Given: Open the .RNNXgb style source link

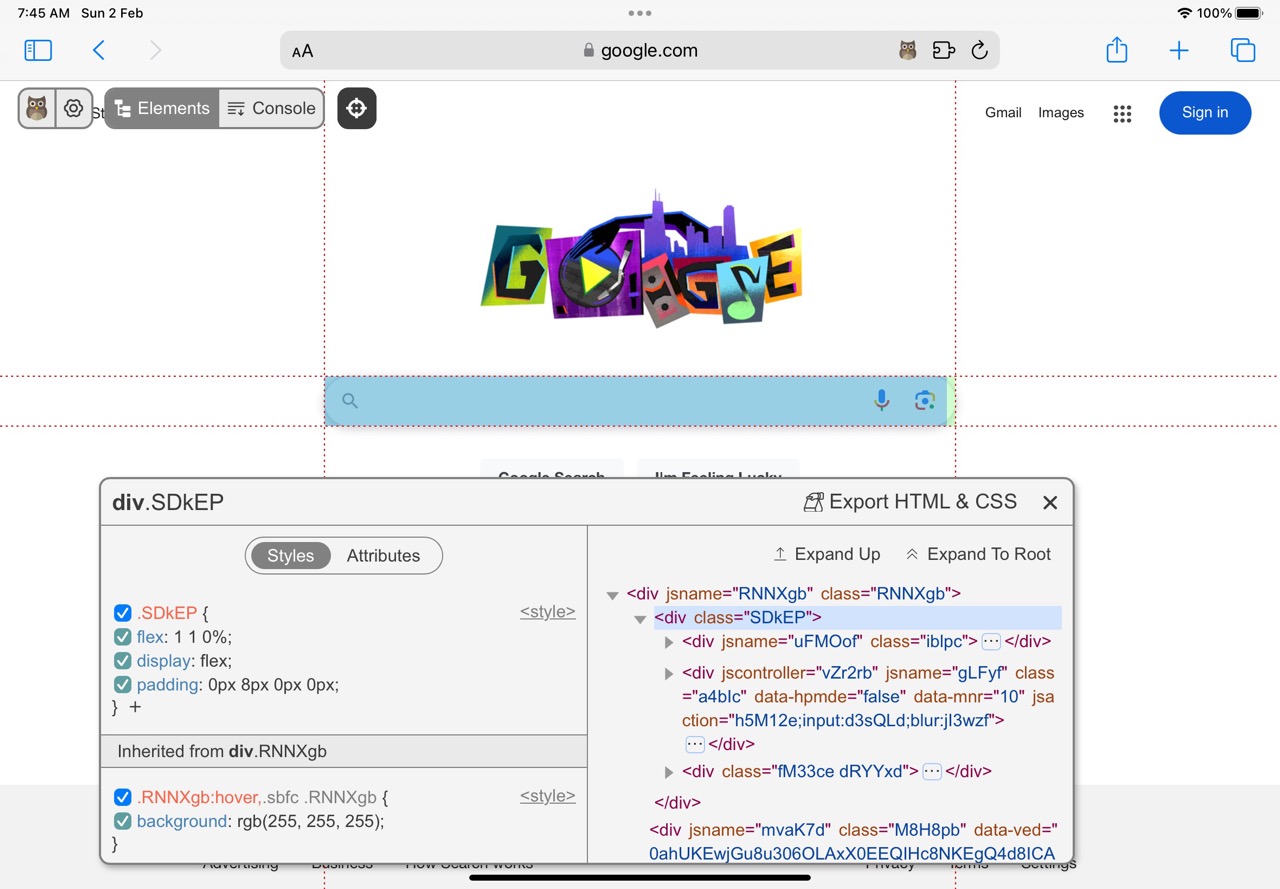Looking at the screenshot, I should pos(548,796).
